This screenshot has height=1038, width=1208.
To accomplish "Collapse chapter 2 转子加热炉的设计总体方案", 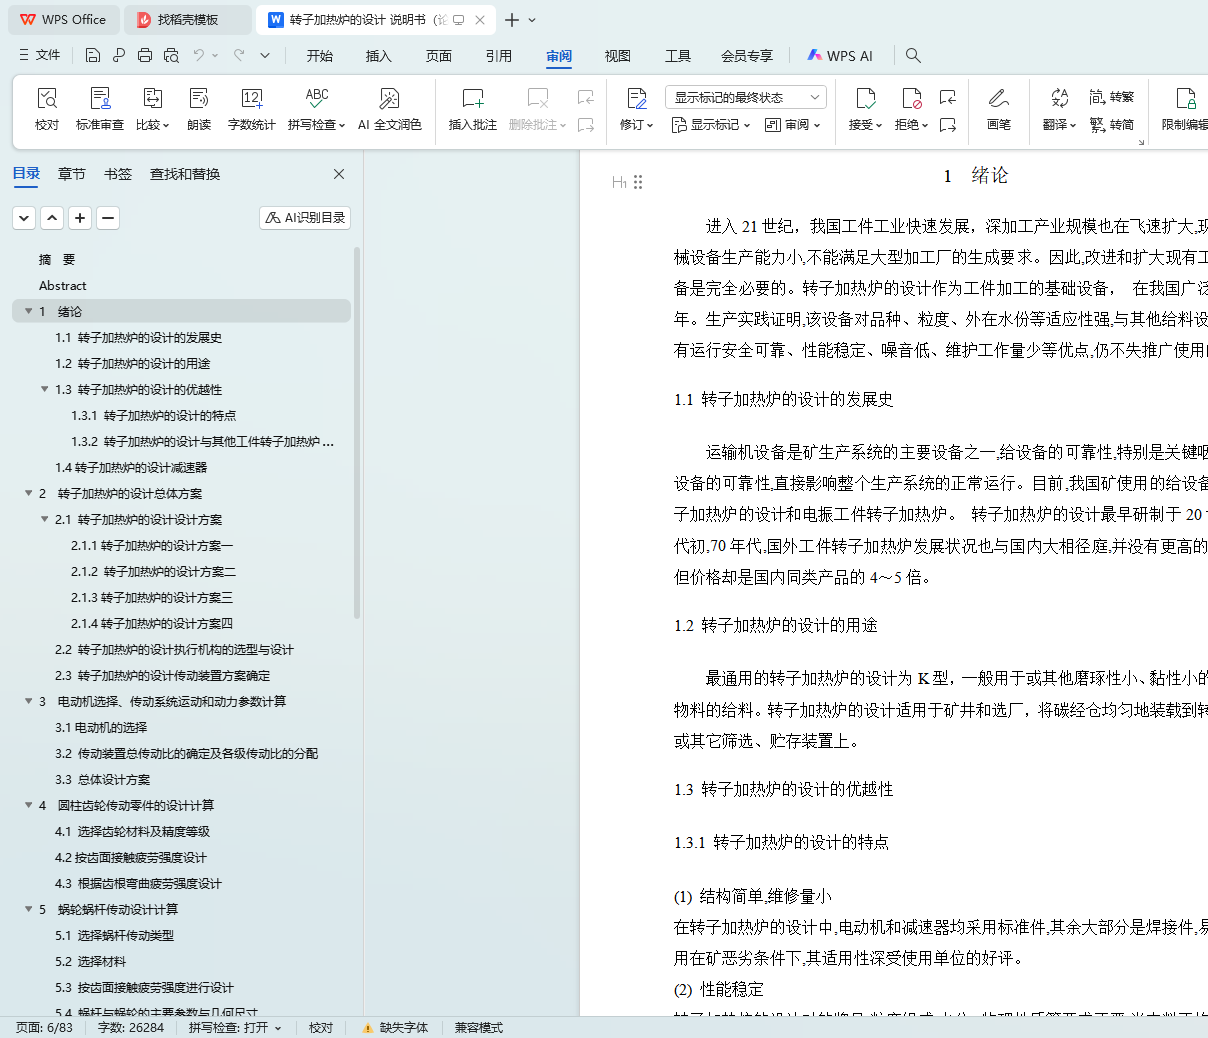I will 29,493.
